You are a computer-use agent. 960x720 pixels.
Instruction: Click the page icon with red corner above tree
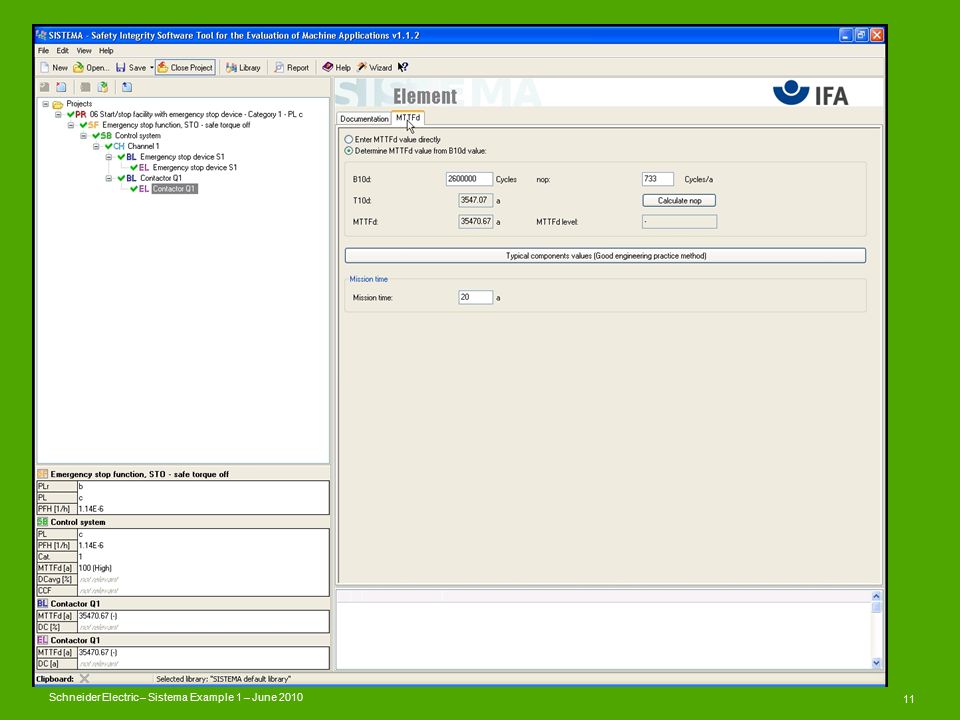(x=61, y=87)
